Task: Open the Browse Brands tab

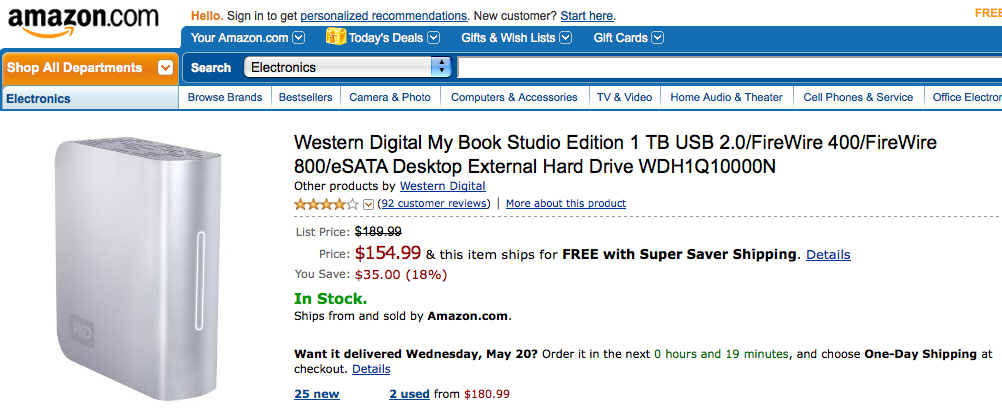Action: (225, 97)
